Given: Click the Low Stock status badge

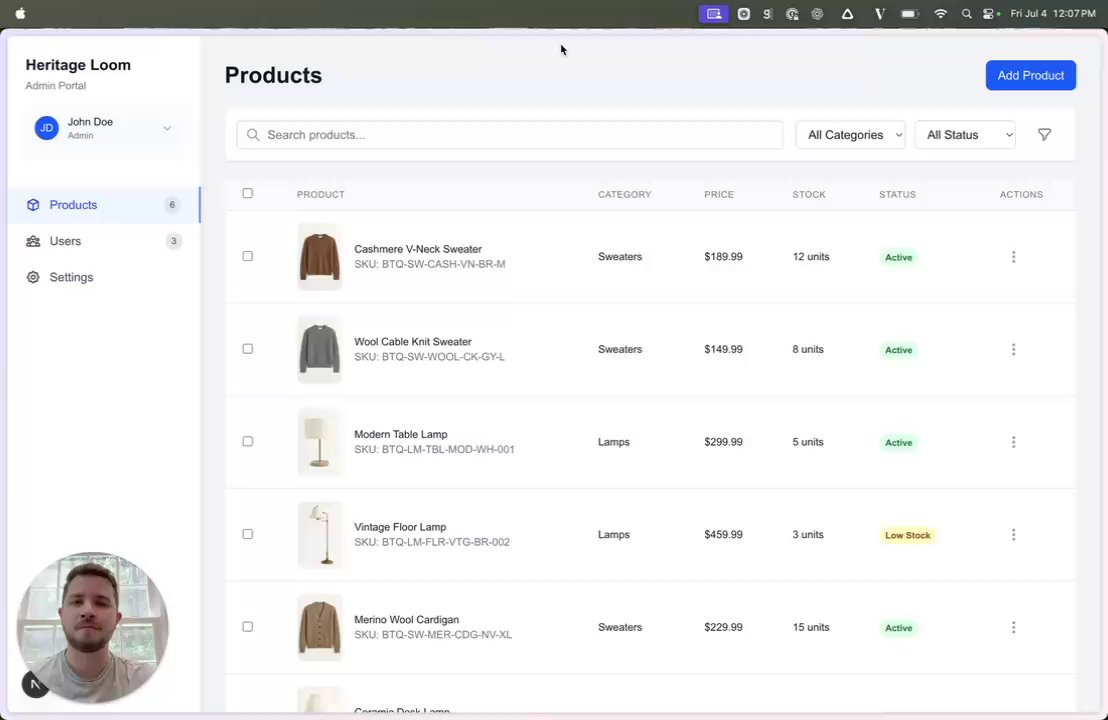Looking at the screenshot, I should click(x=907, y=535).
